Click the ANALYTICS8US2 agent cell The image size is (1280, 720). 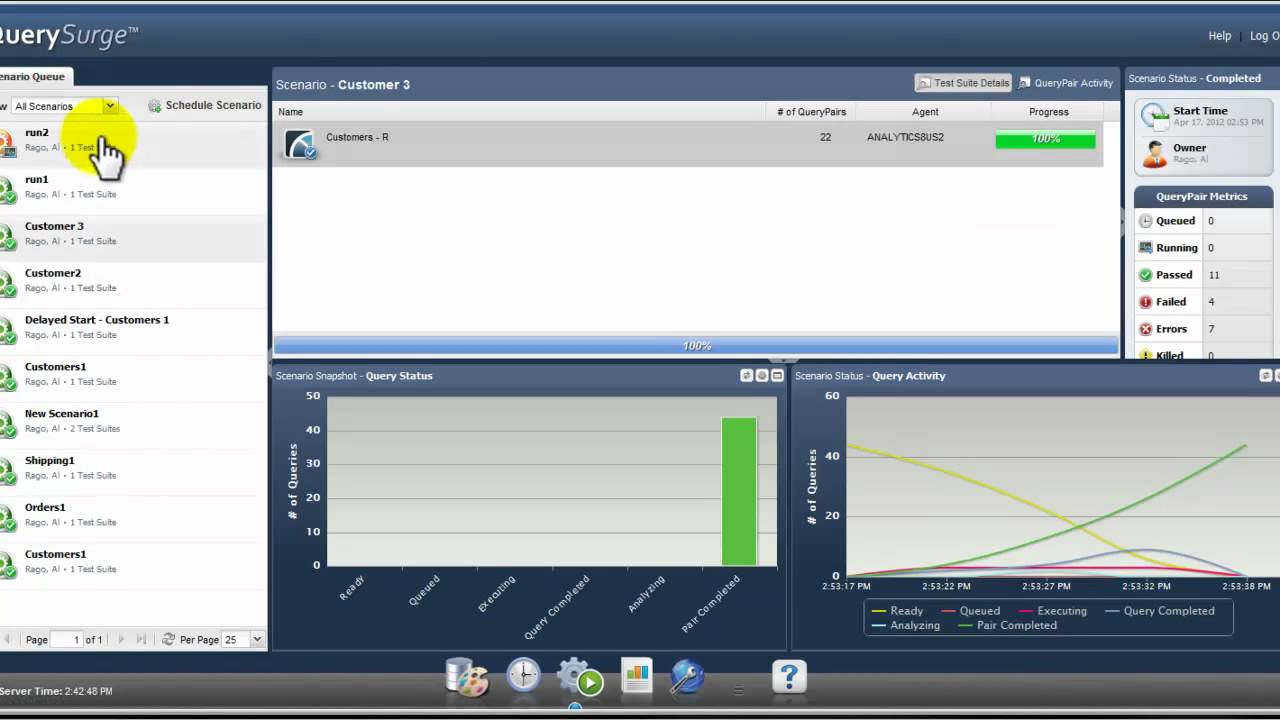click(x=905, y=137)
